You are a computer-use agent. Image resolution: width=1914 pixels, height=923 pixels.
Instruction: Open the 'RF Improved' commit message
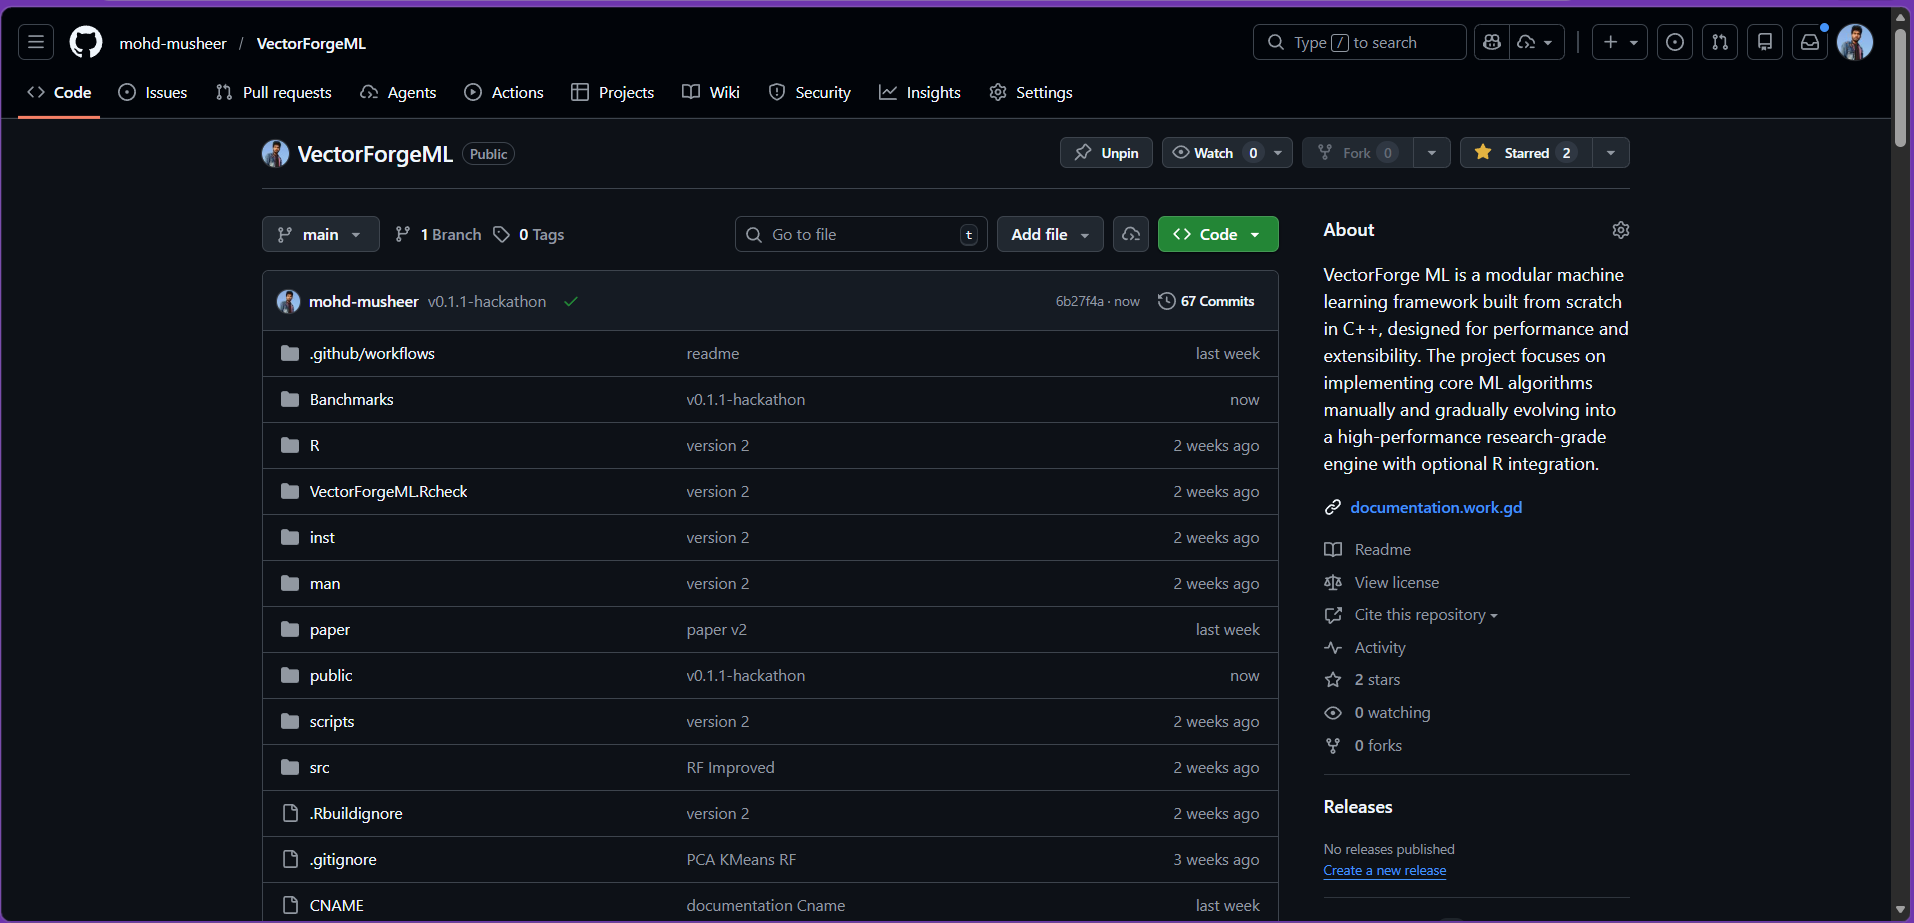731,767
